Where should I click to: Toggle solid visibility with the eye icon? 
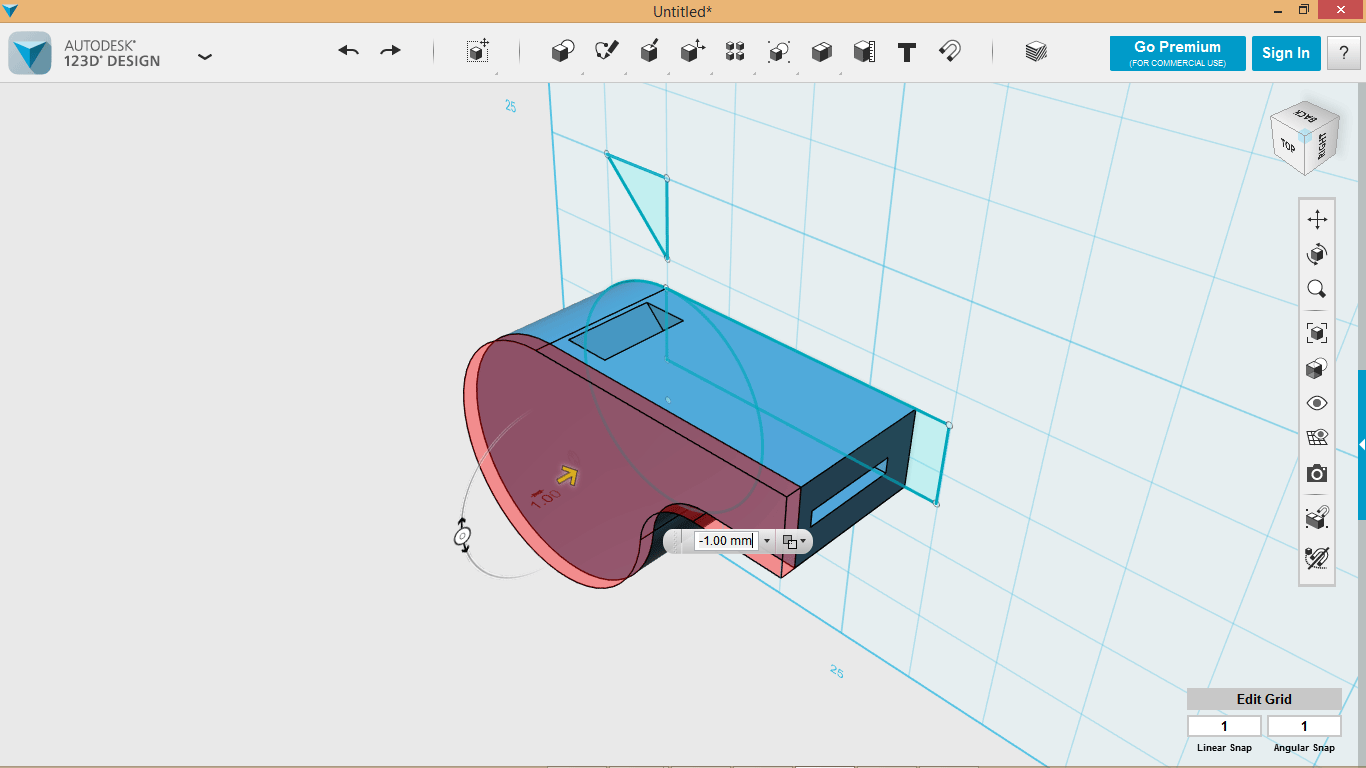coord(1317,403)
